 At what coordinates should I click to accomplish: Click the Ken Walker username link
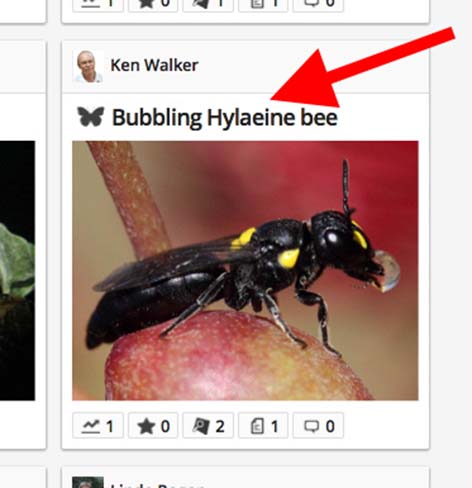click(154, 65)
